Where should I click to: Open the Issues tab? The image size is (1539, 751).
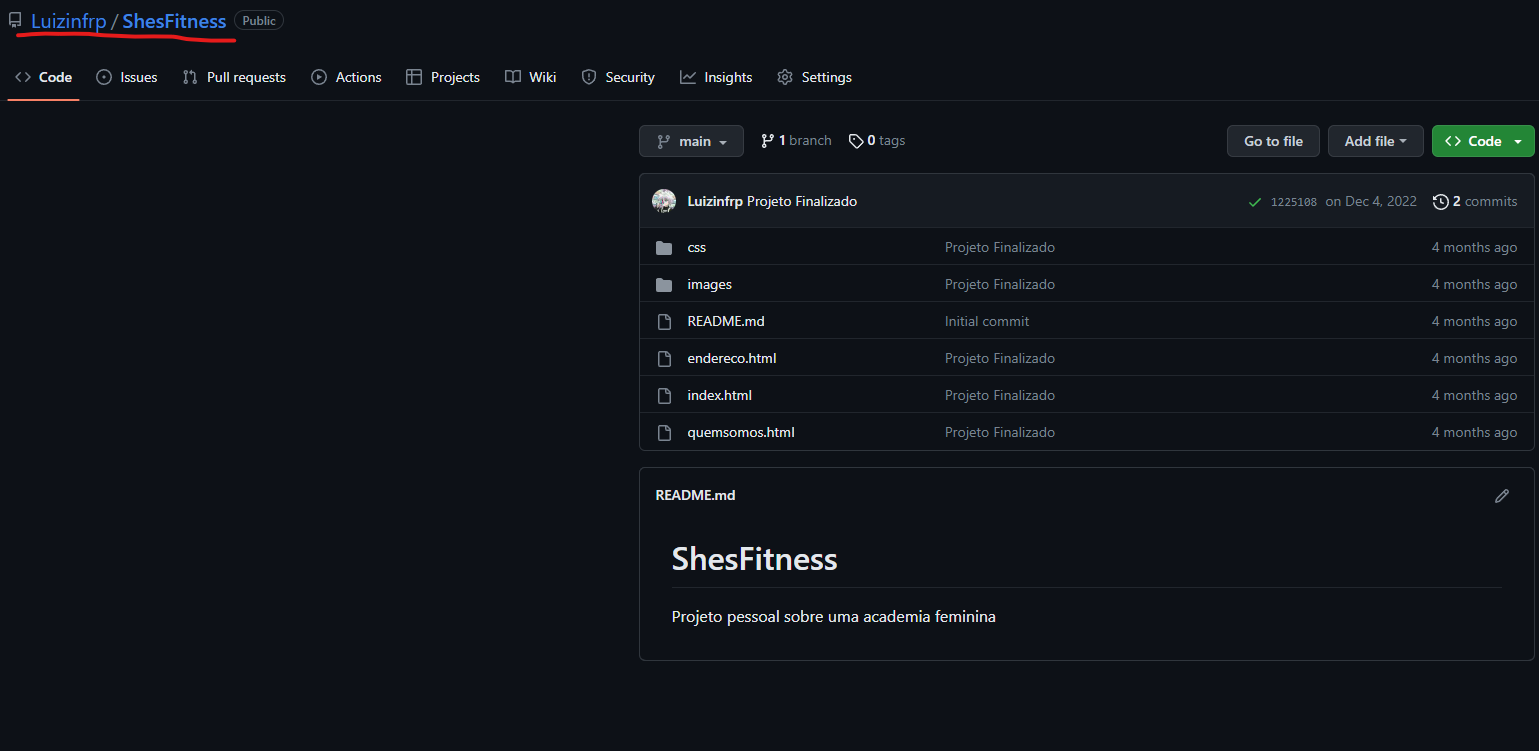pos(127,77)
